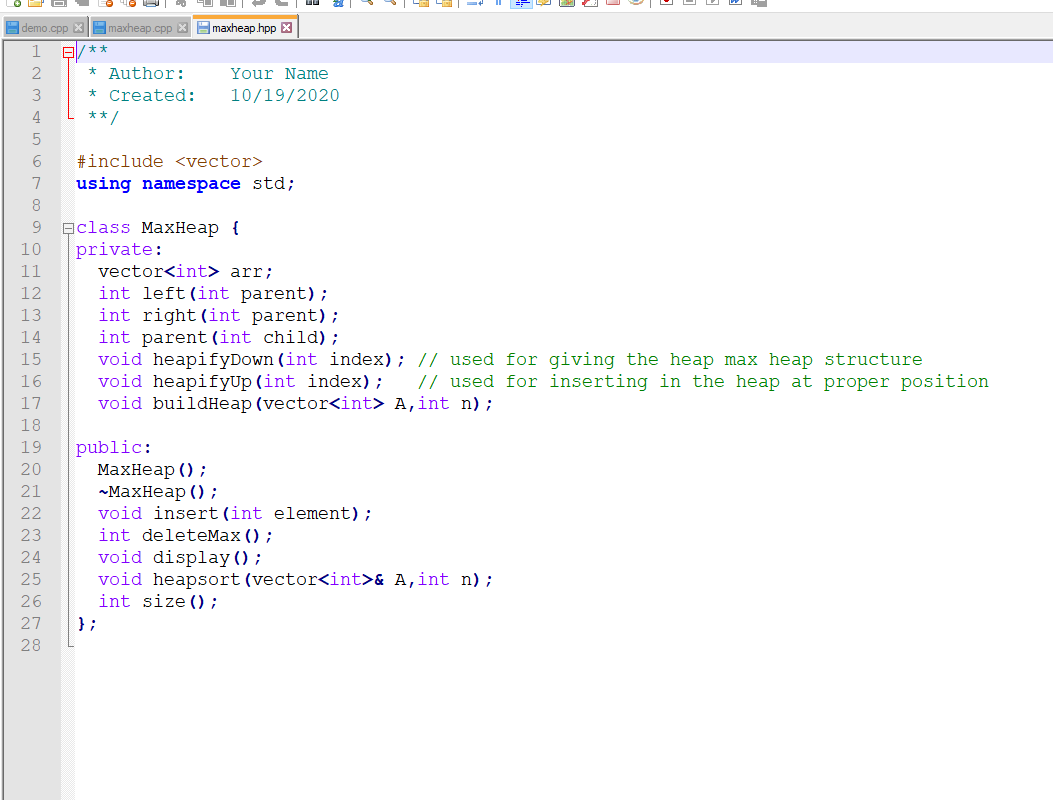This screenshot has height=800, width=1053.
Task: Place cursor on the using namespace std line
Action: coord(185,183)
